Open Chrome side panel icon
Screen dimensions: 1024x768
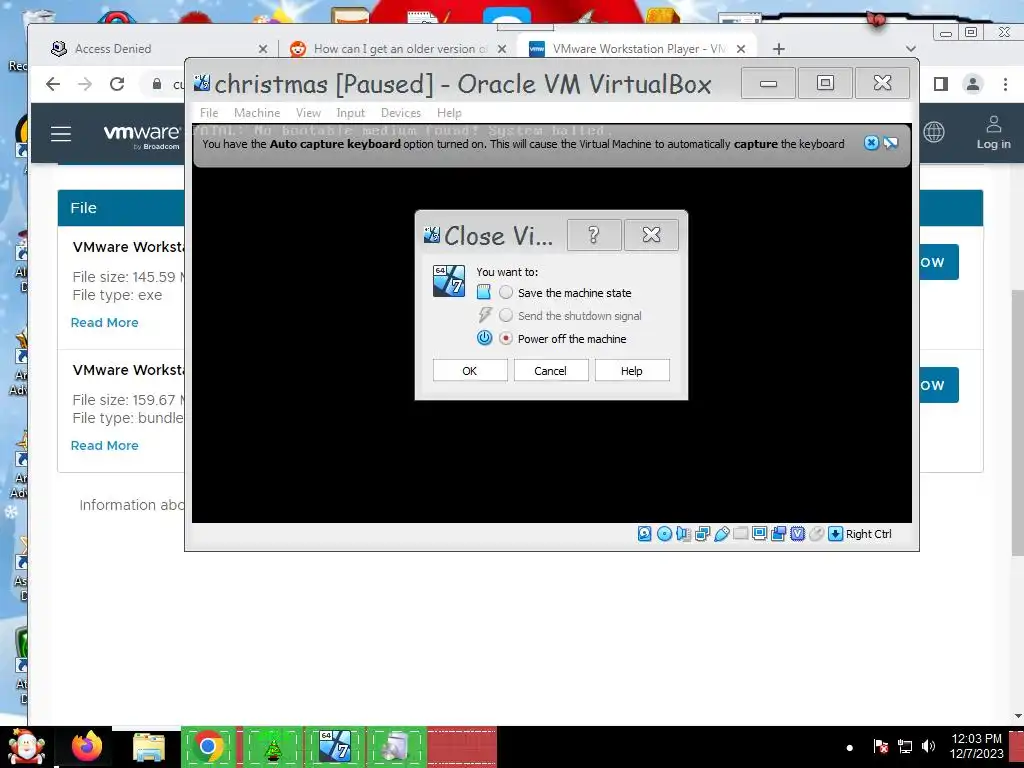pos(941,84)
